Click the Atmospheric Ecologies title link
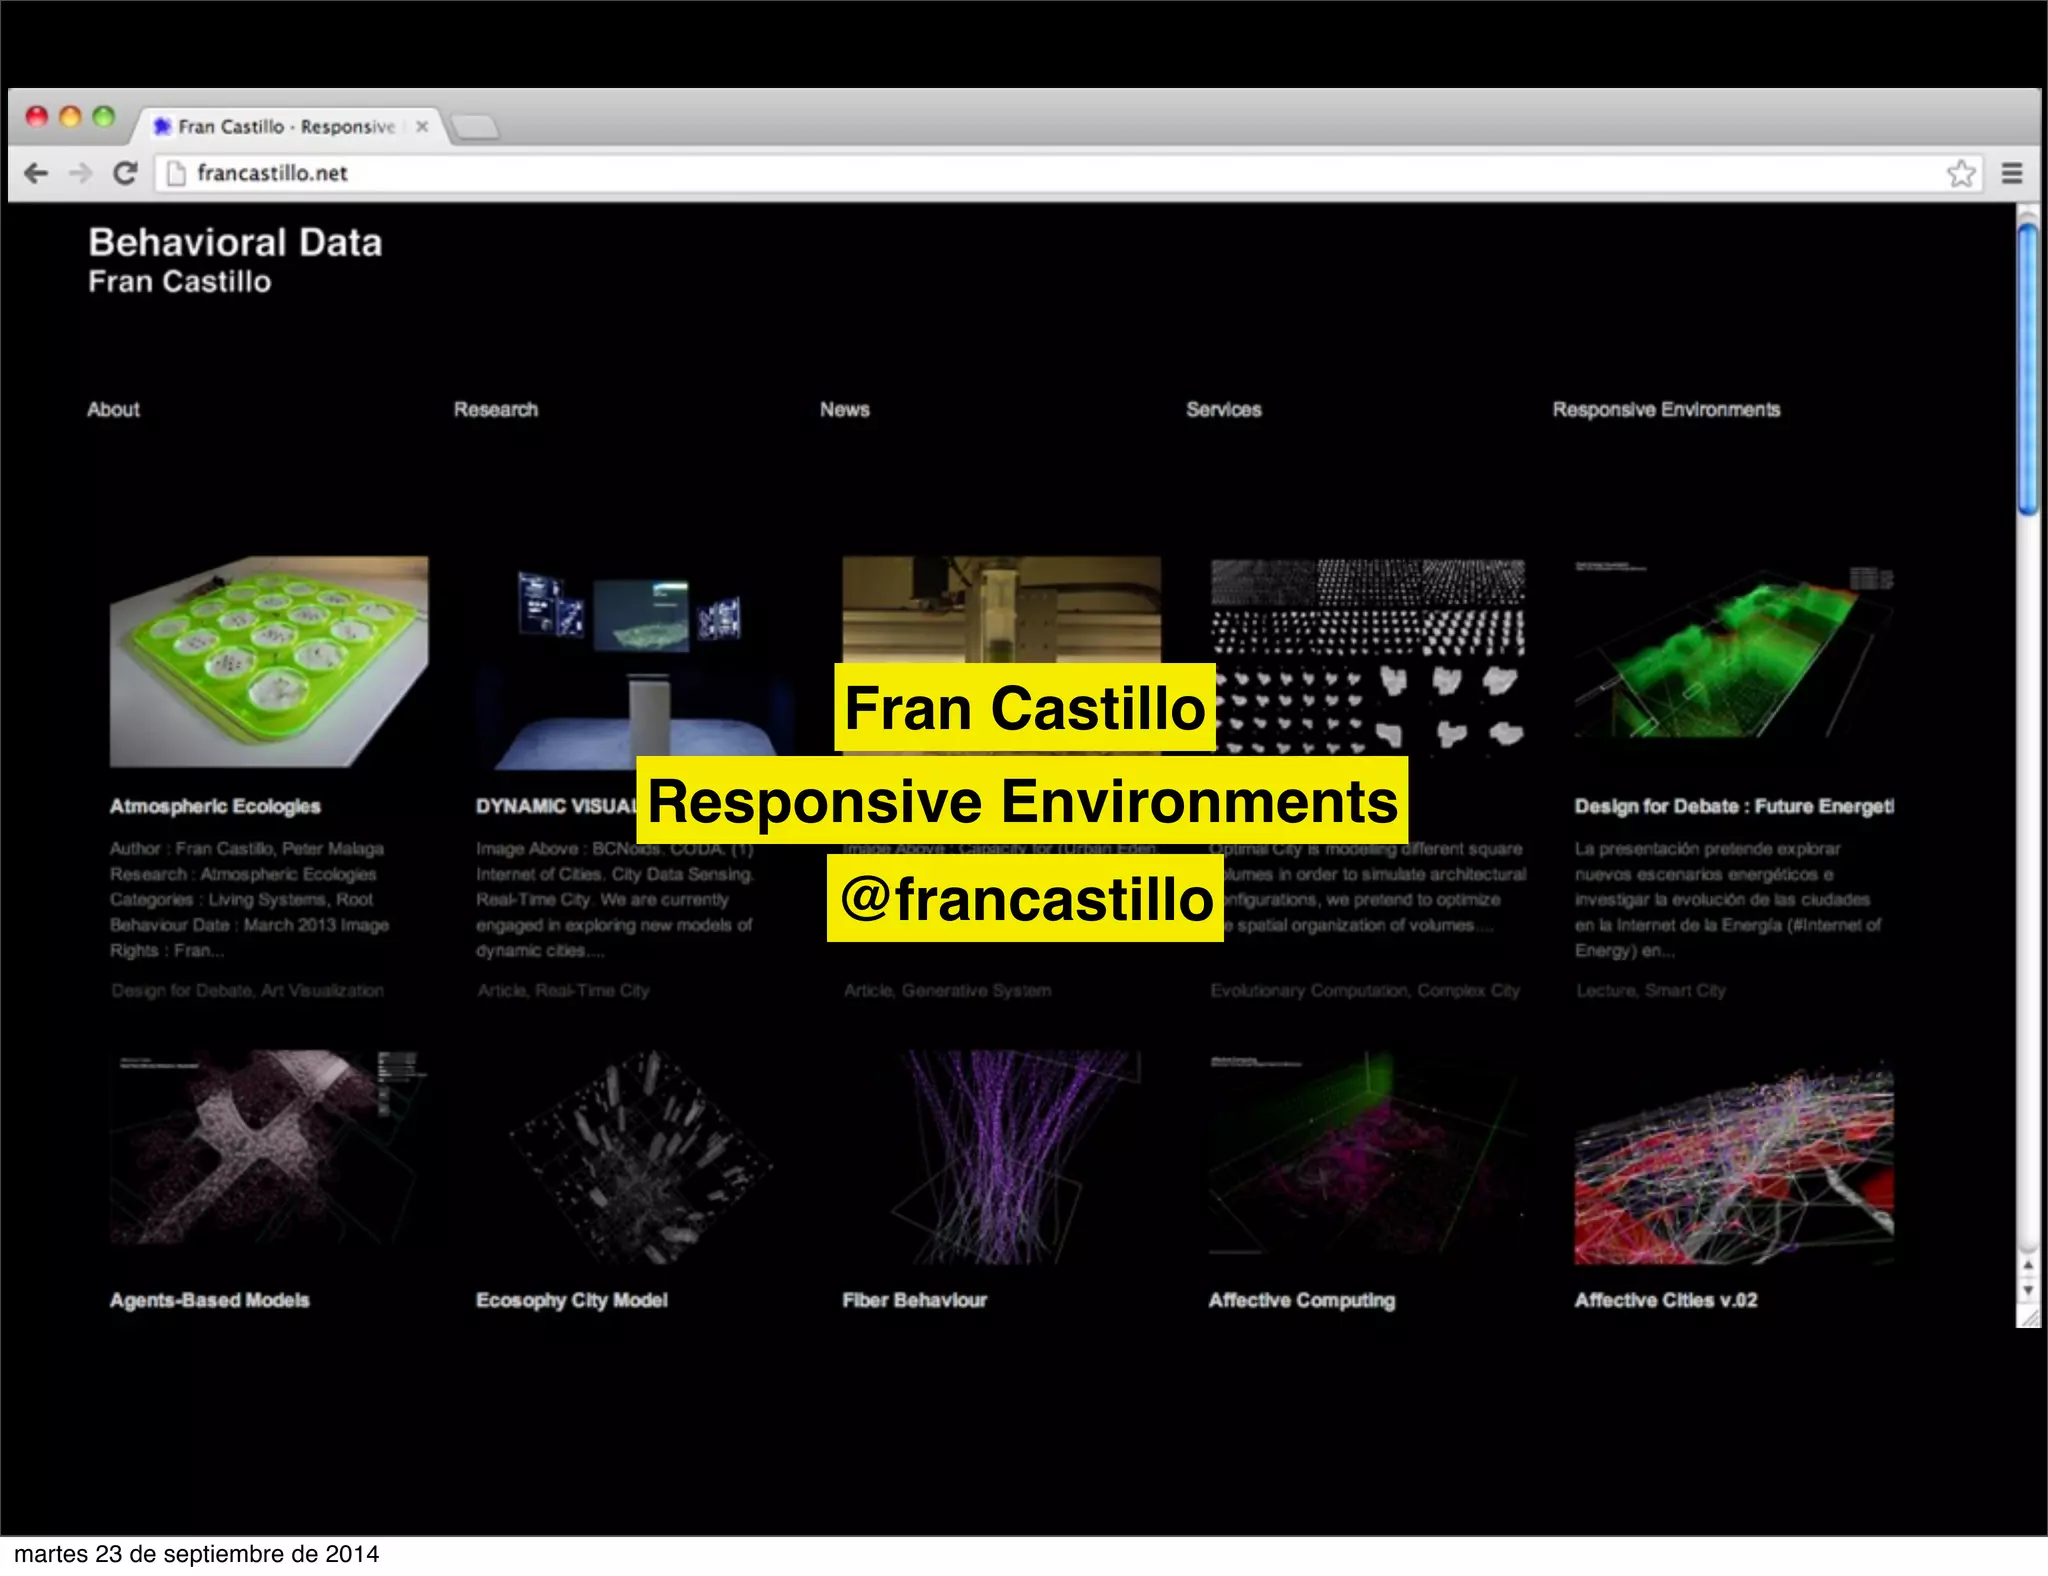 tap(215, 806)
